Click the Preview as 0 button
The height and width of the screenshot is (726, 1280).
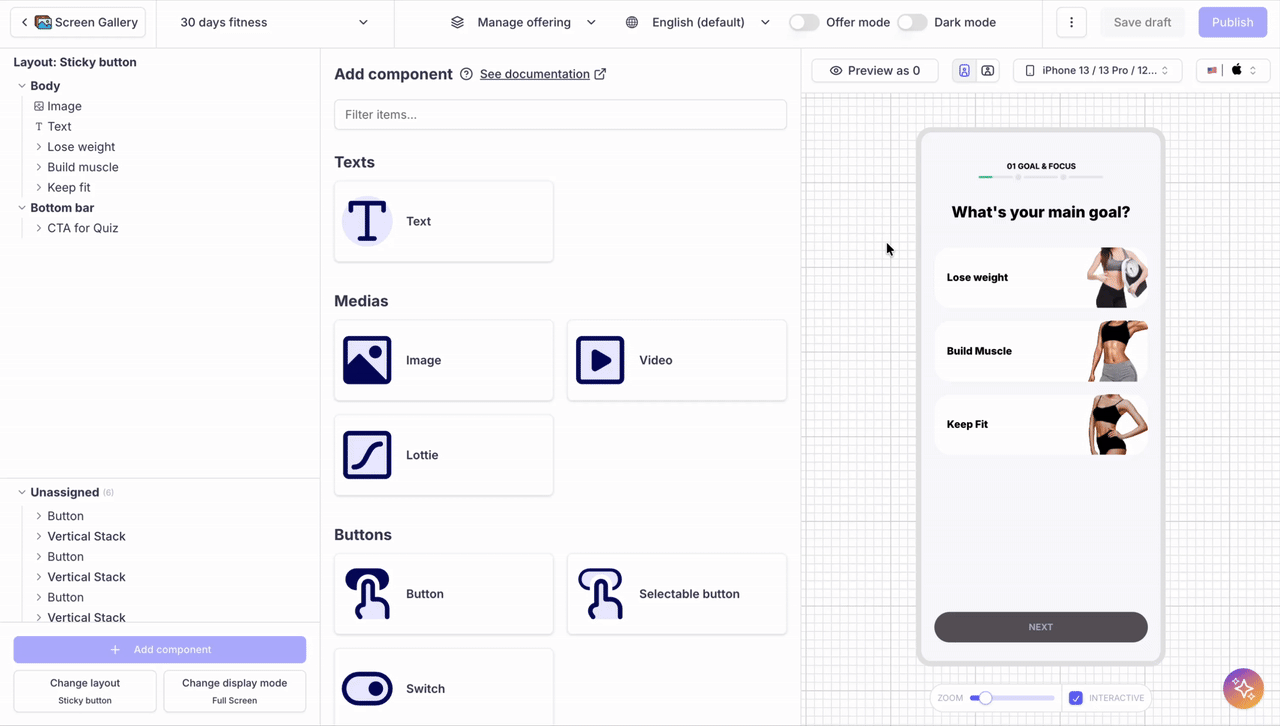point(874,71)
